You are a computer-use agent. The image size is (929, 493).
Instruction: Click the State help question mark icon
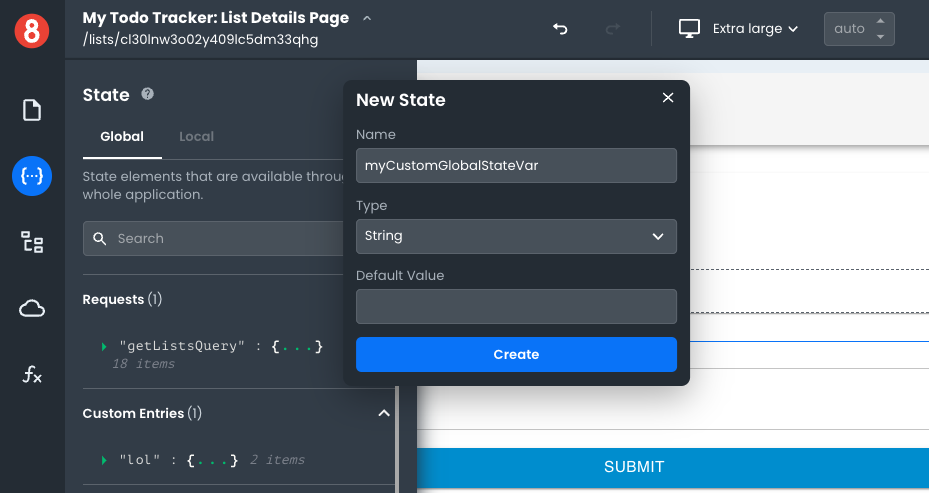coord(148,94)
